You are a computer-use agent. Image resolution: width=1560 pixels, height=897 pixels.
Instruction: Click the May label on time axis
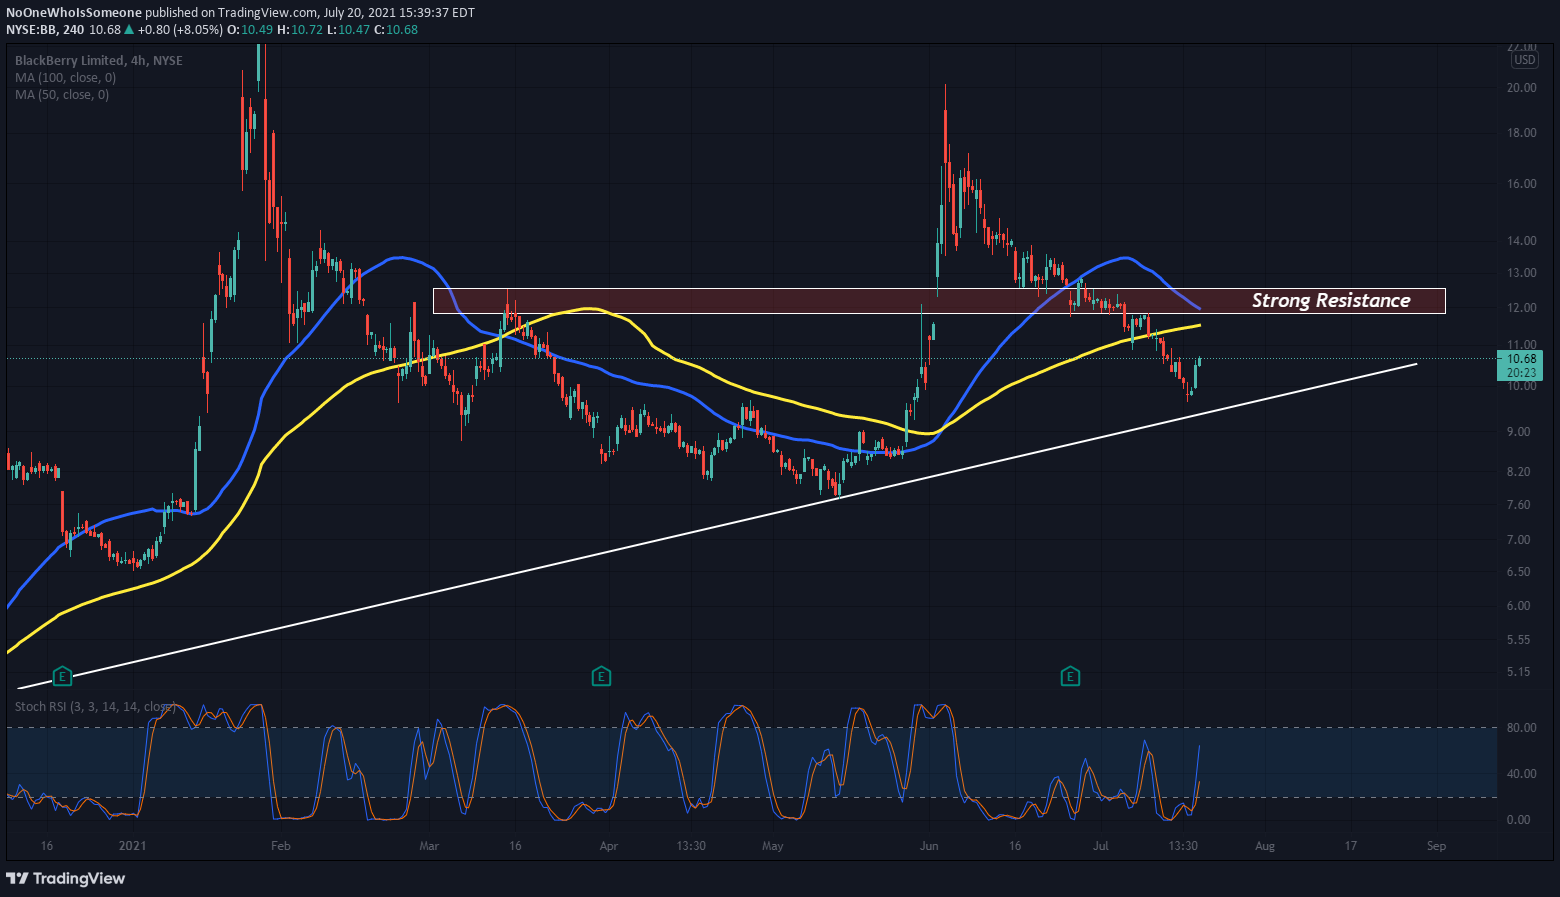coord(772,846)
